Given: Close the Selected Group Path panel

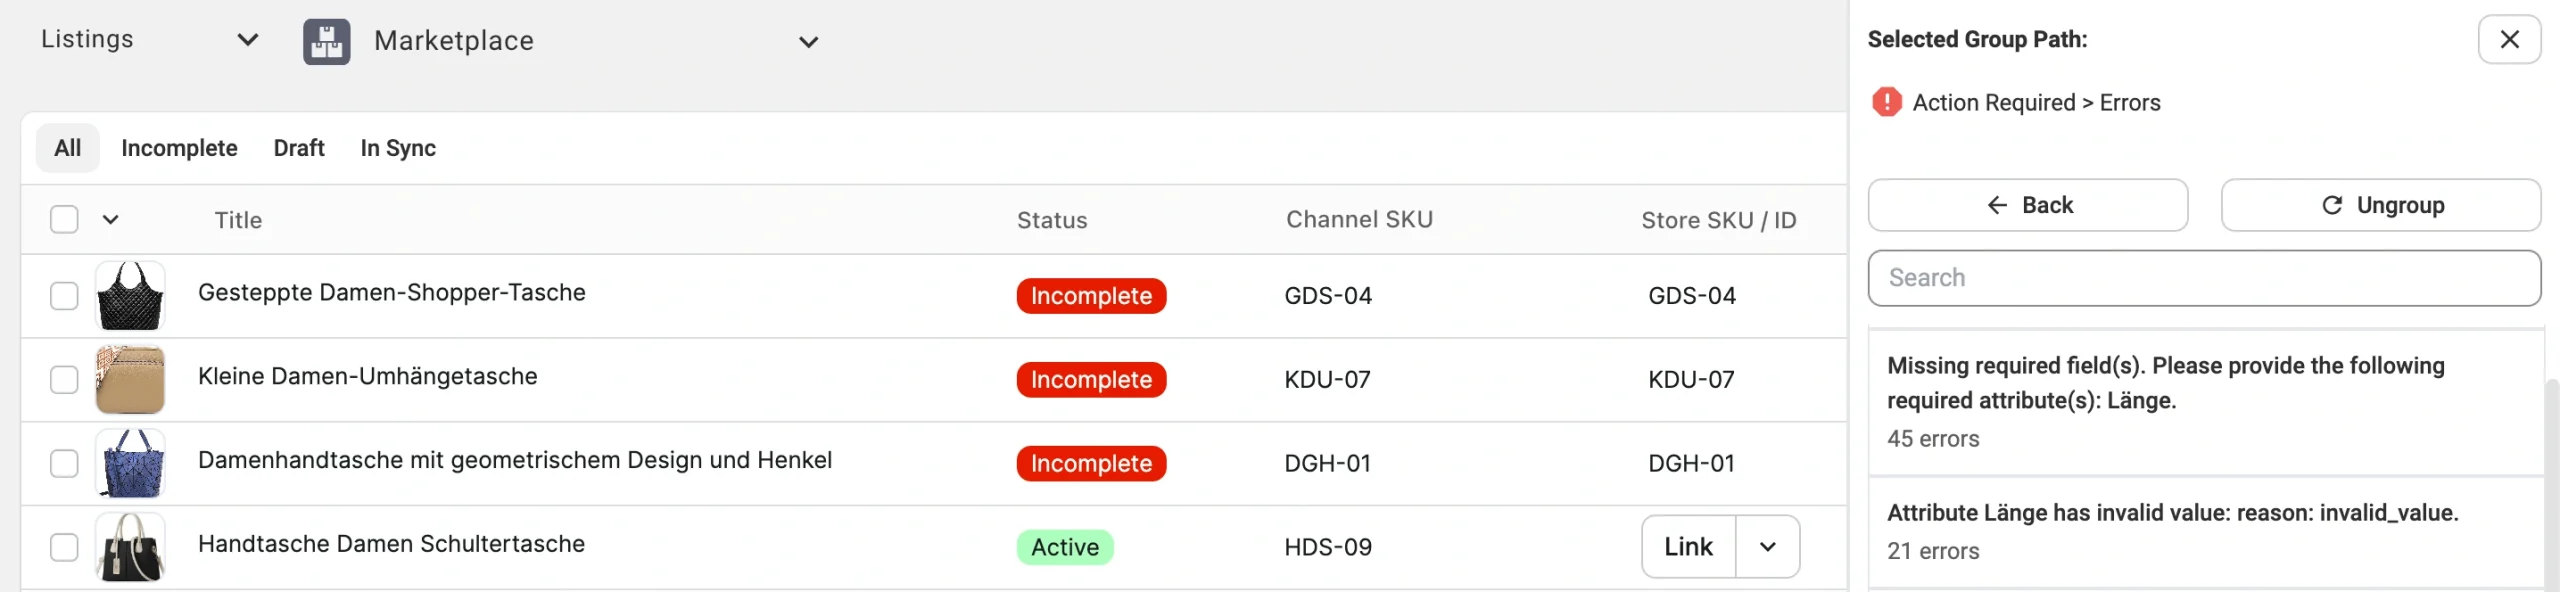Looking at the screenshot, I should pos(2508,40).
